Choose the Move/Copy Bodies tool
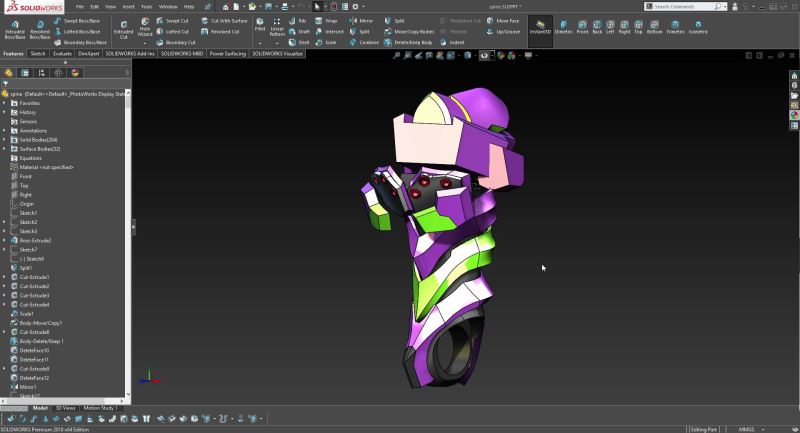Image resolution: width=800 pixels, height=433 pixels. (409, 32)
